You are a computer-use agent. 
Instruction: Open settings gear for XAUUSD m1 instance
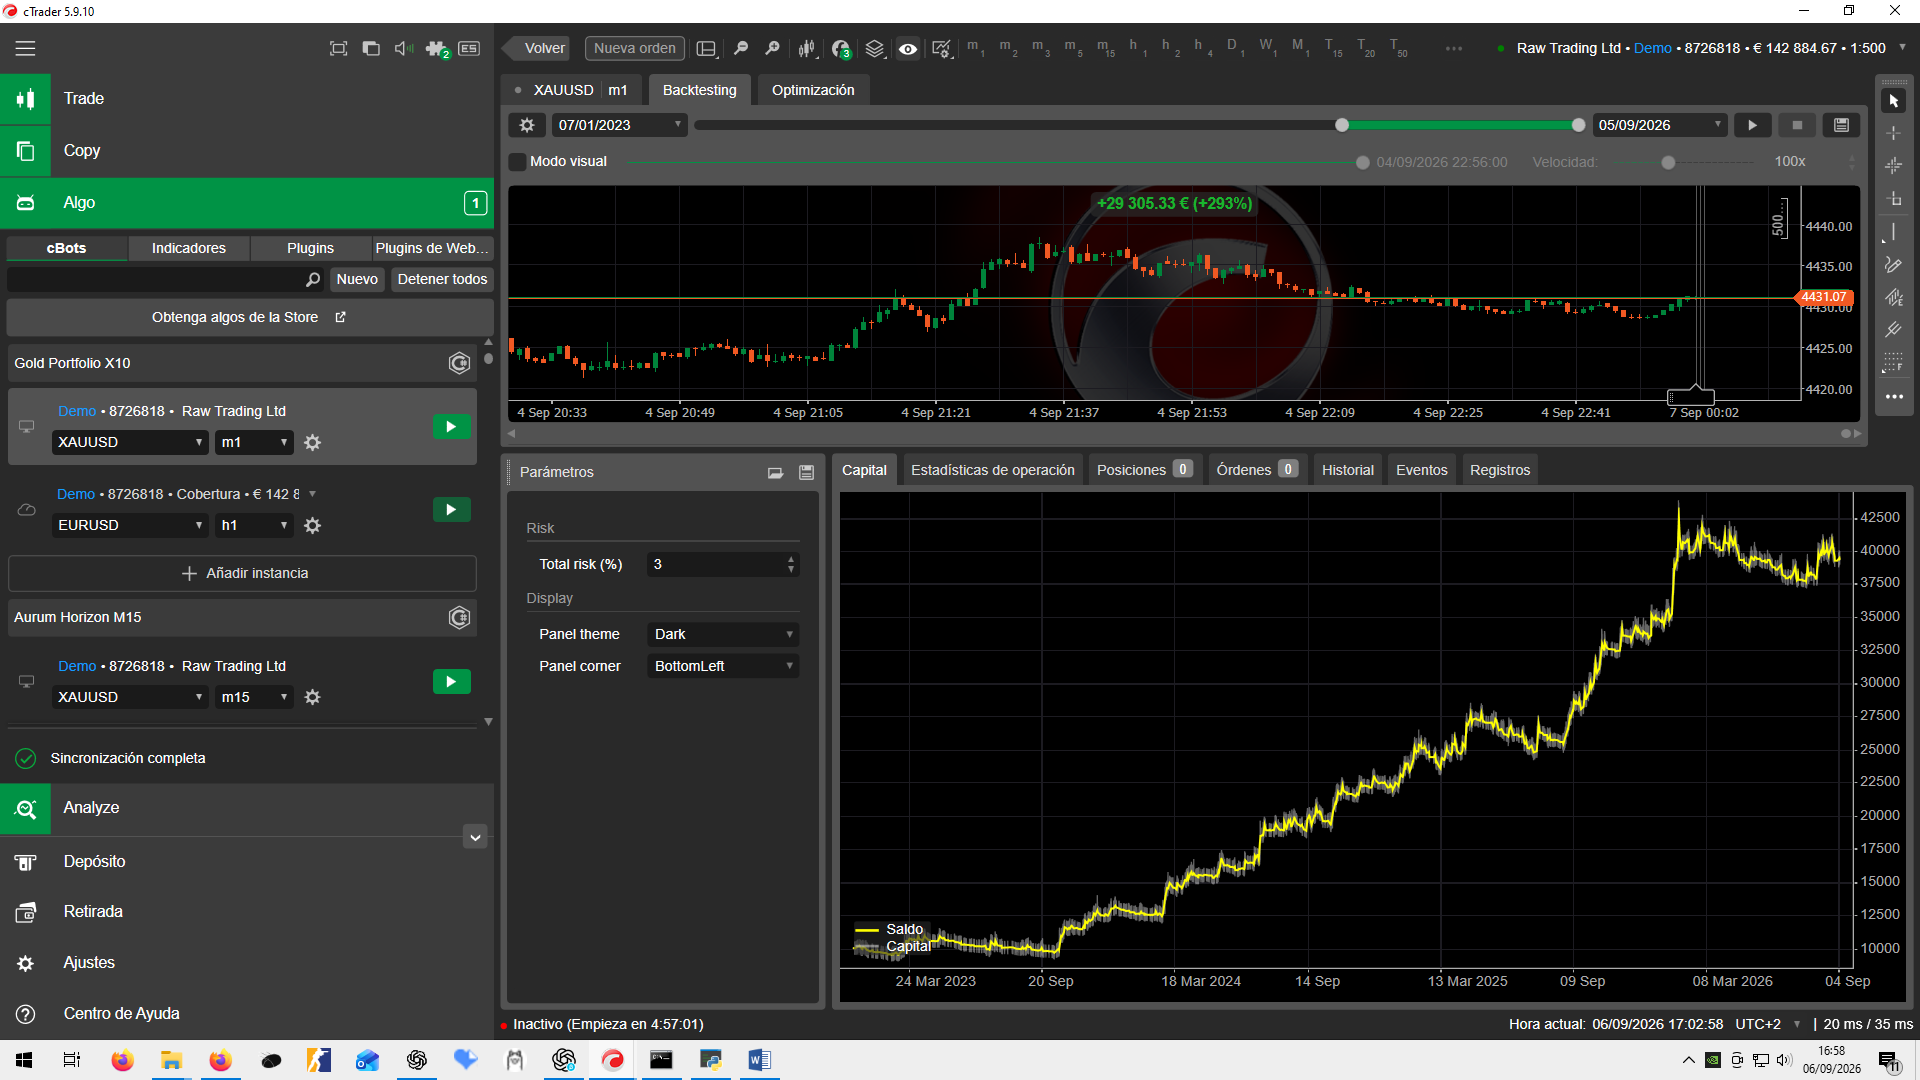click(312, 442)
